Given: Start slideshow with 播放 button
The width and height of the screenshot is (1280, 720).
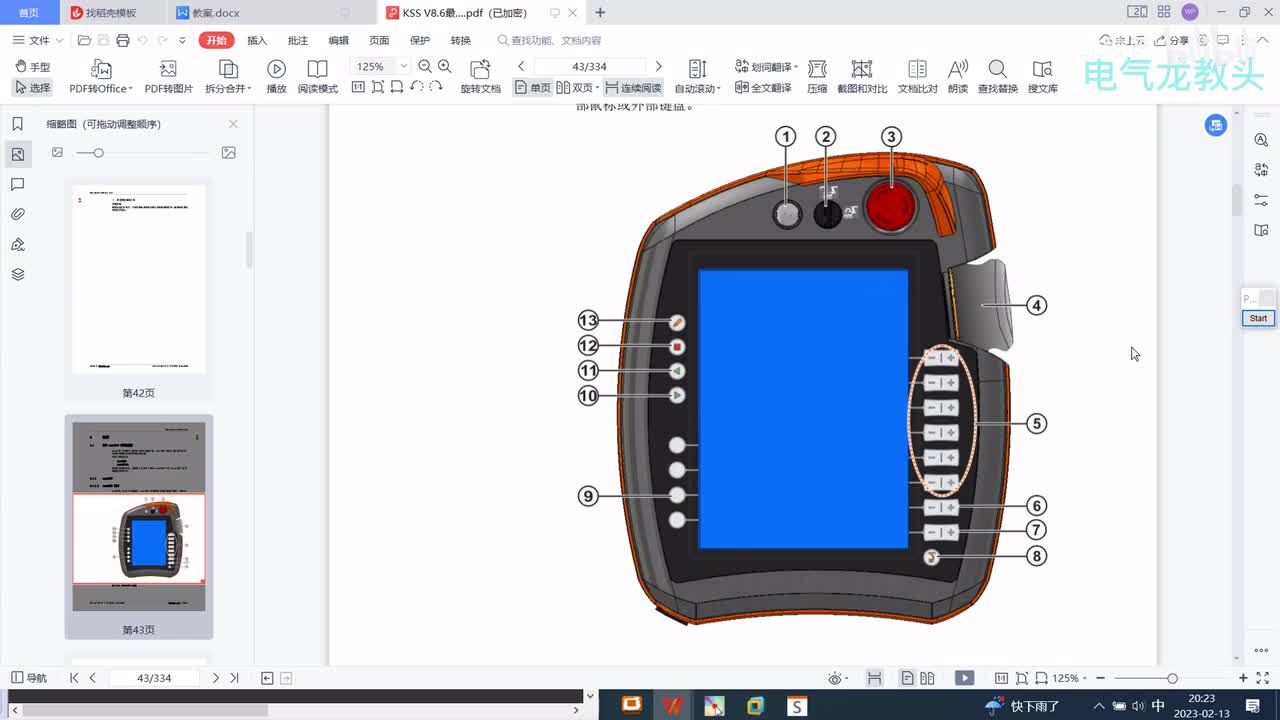Looking at the screenshot, I should tap(277, 76).
